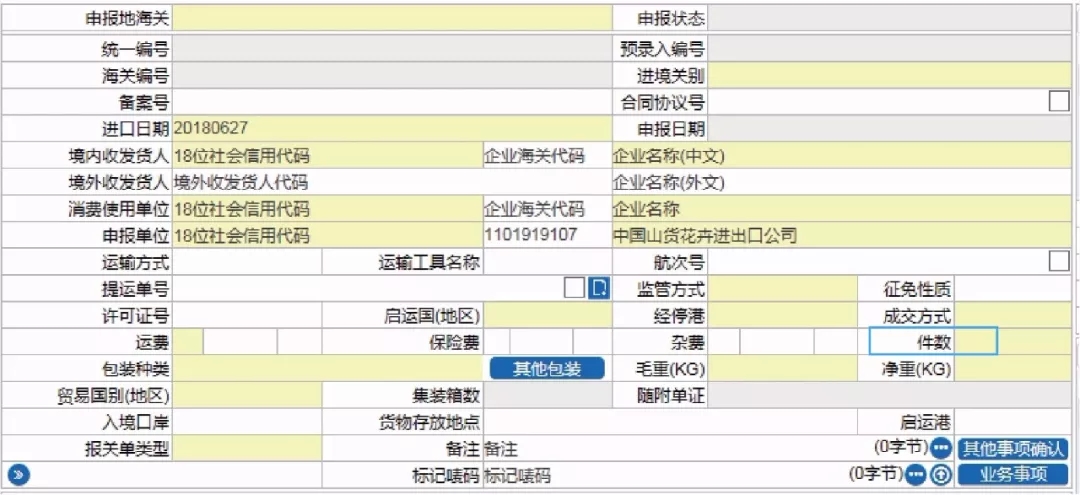The height and width of the screenshot is (495, 1080).
Task: Focus the 入境口岸 input field
Action: pos(247,421)
